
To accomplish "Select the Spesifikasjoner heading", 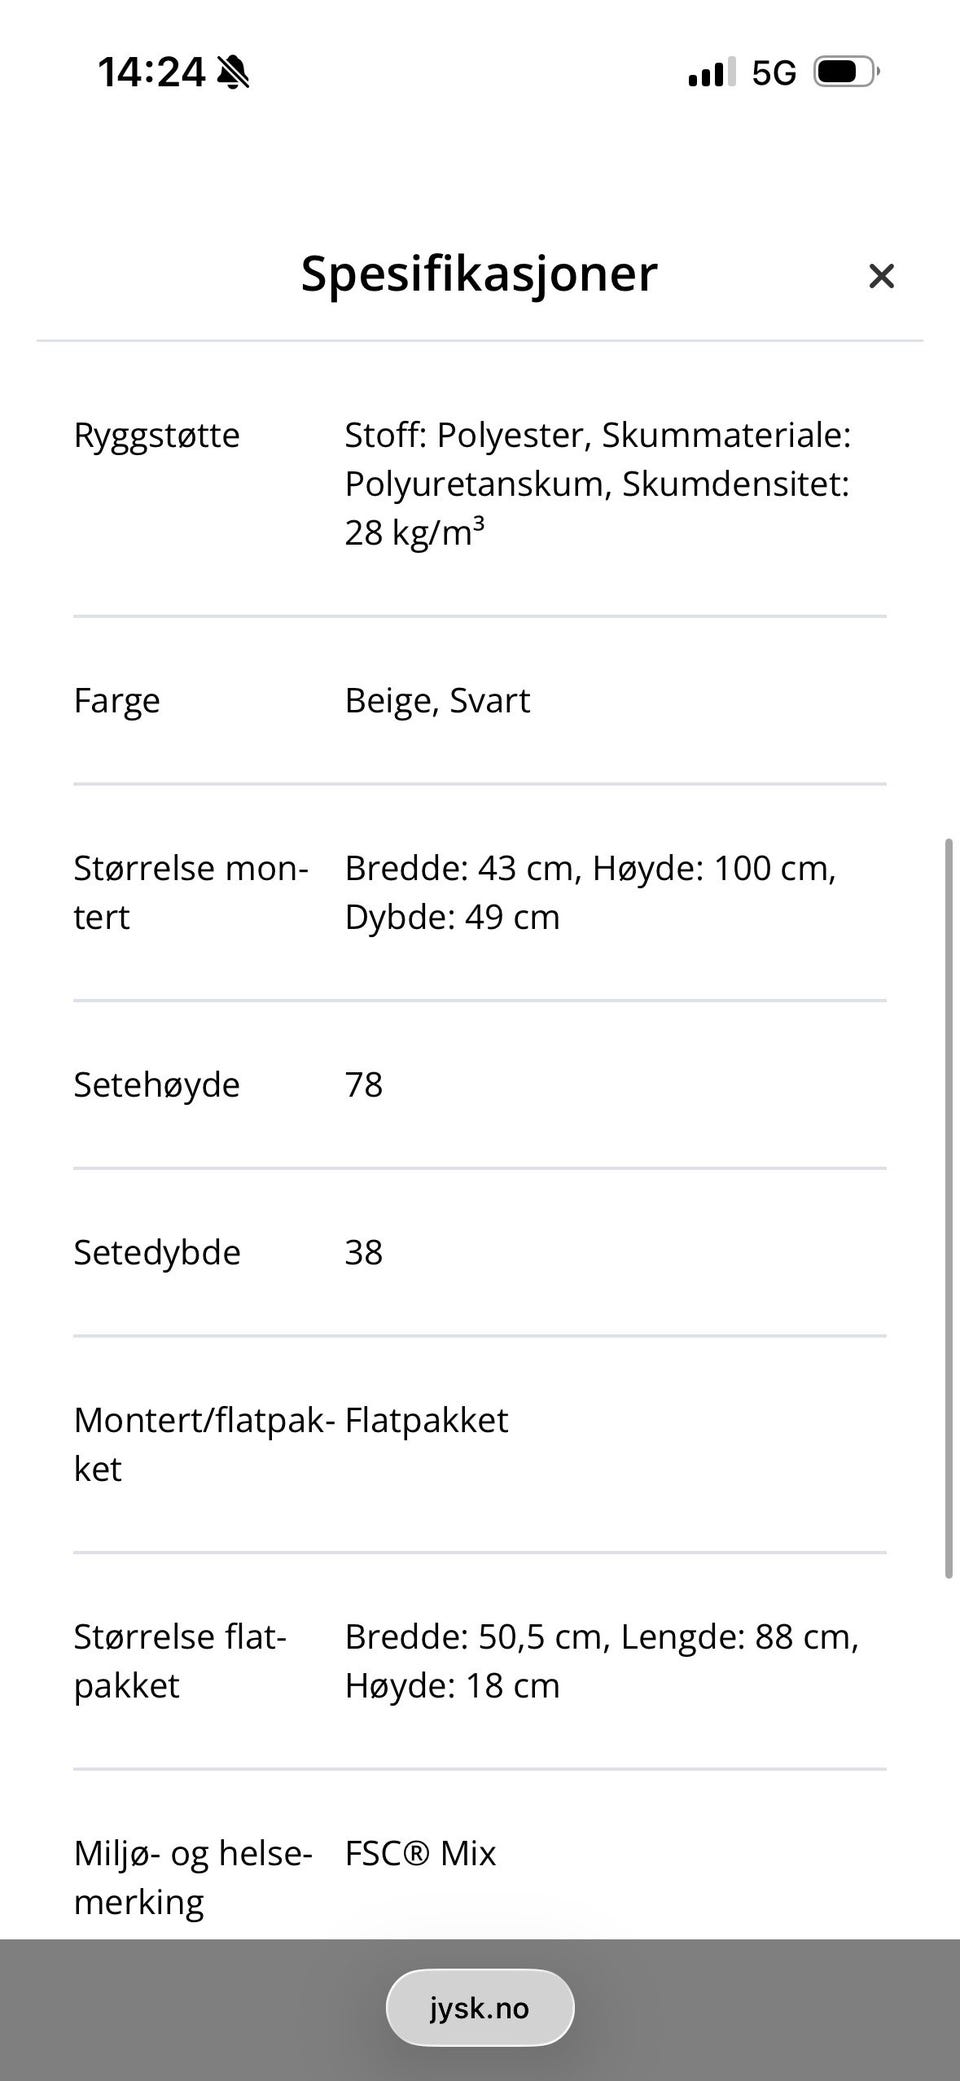I will pyautogui.click(x=479, y=274).
